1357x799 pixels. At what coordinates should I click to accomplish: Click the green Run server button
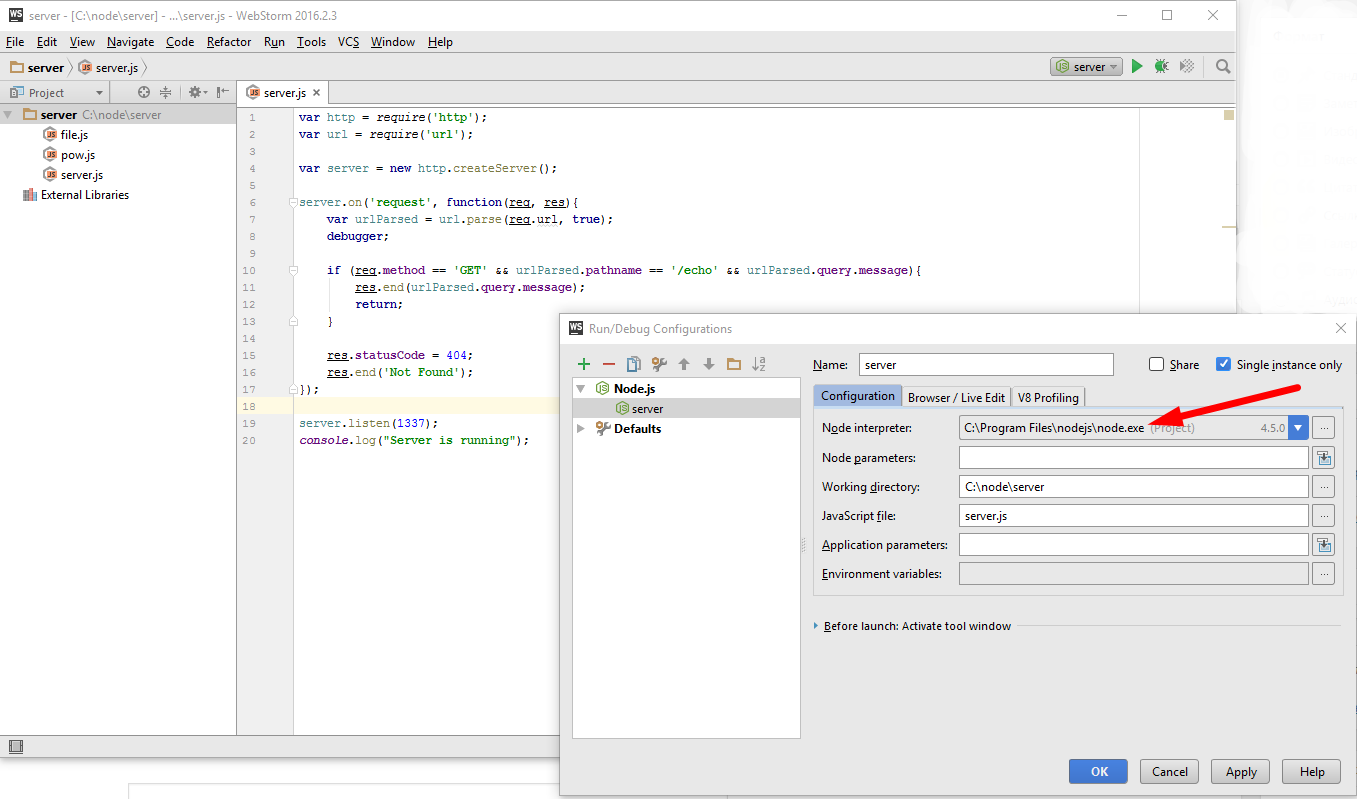[1136, 67]
